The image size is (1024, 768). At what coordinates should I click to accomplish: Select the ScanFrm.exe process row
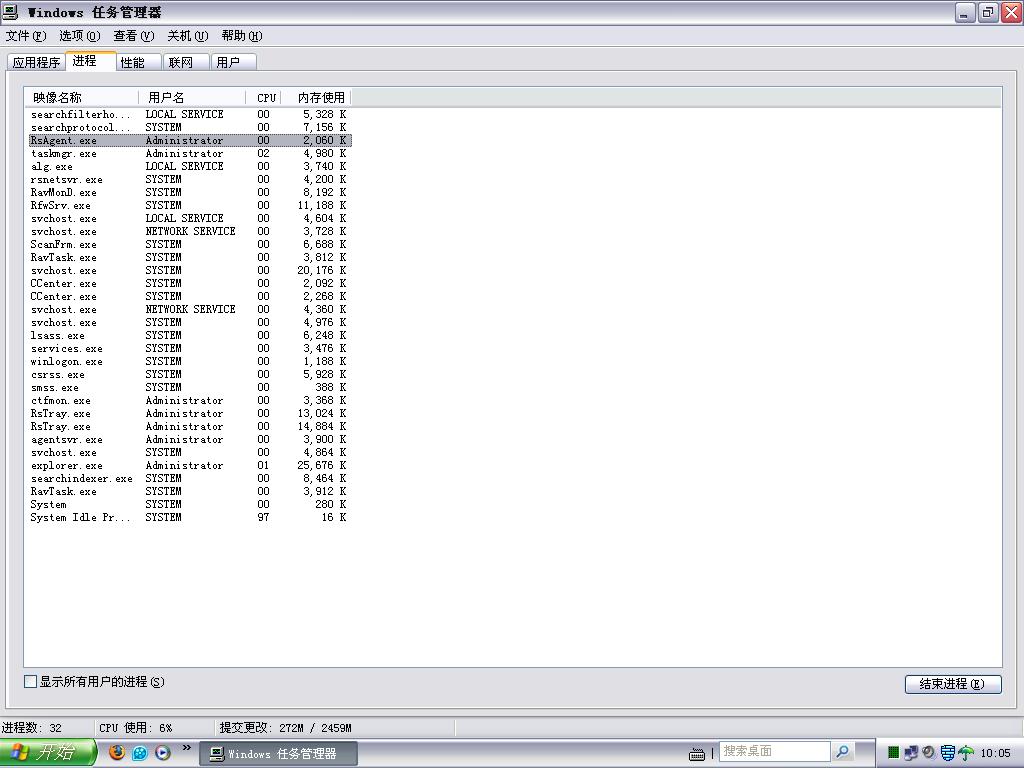tap(189, 244)
